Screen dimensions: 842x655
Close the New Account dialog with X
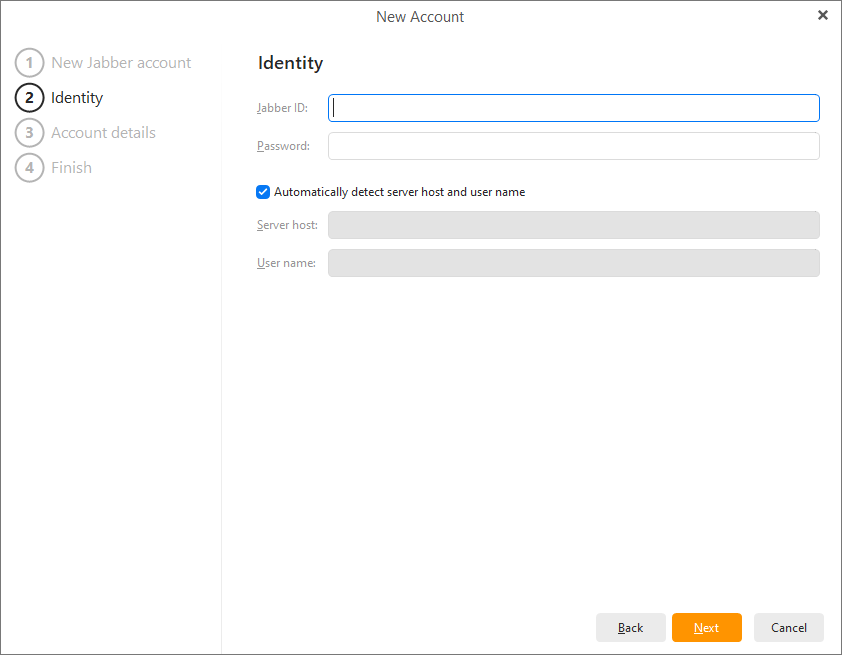[822, 15]
